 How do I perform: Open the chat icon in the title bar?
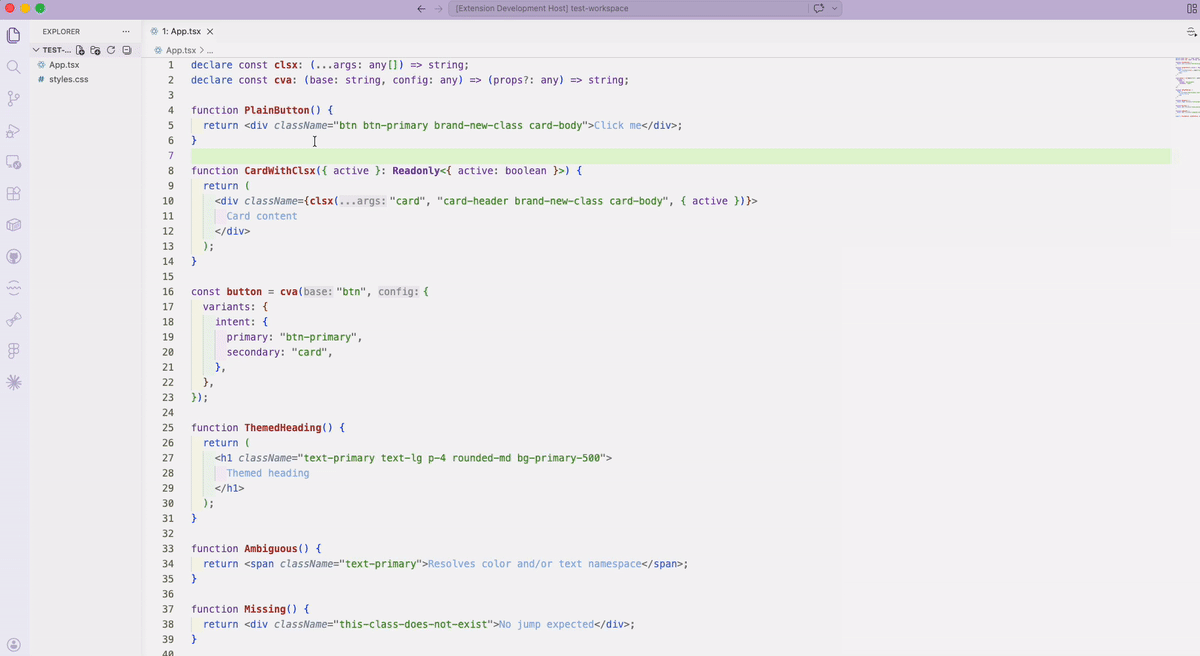(x=818, y=8)
